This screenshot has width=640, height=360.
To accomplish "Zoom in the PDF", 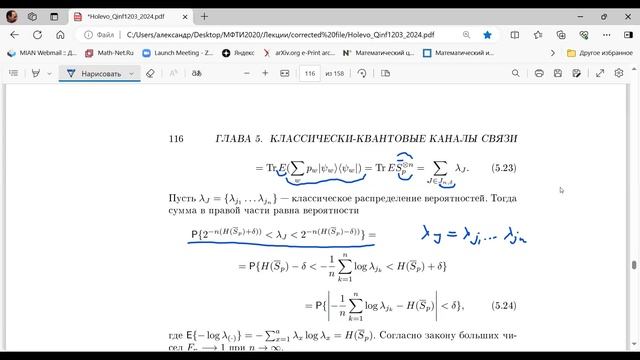I will coord(265,73).
